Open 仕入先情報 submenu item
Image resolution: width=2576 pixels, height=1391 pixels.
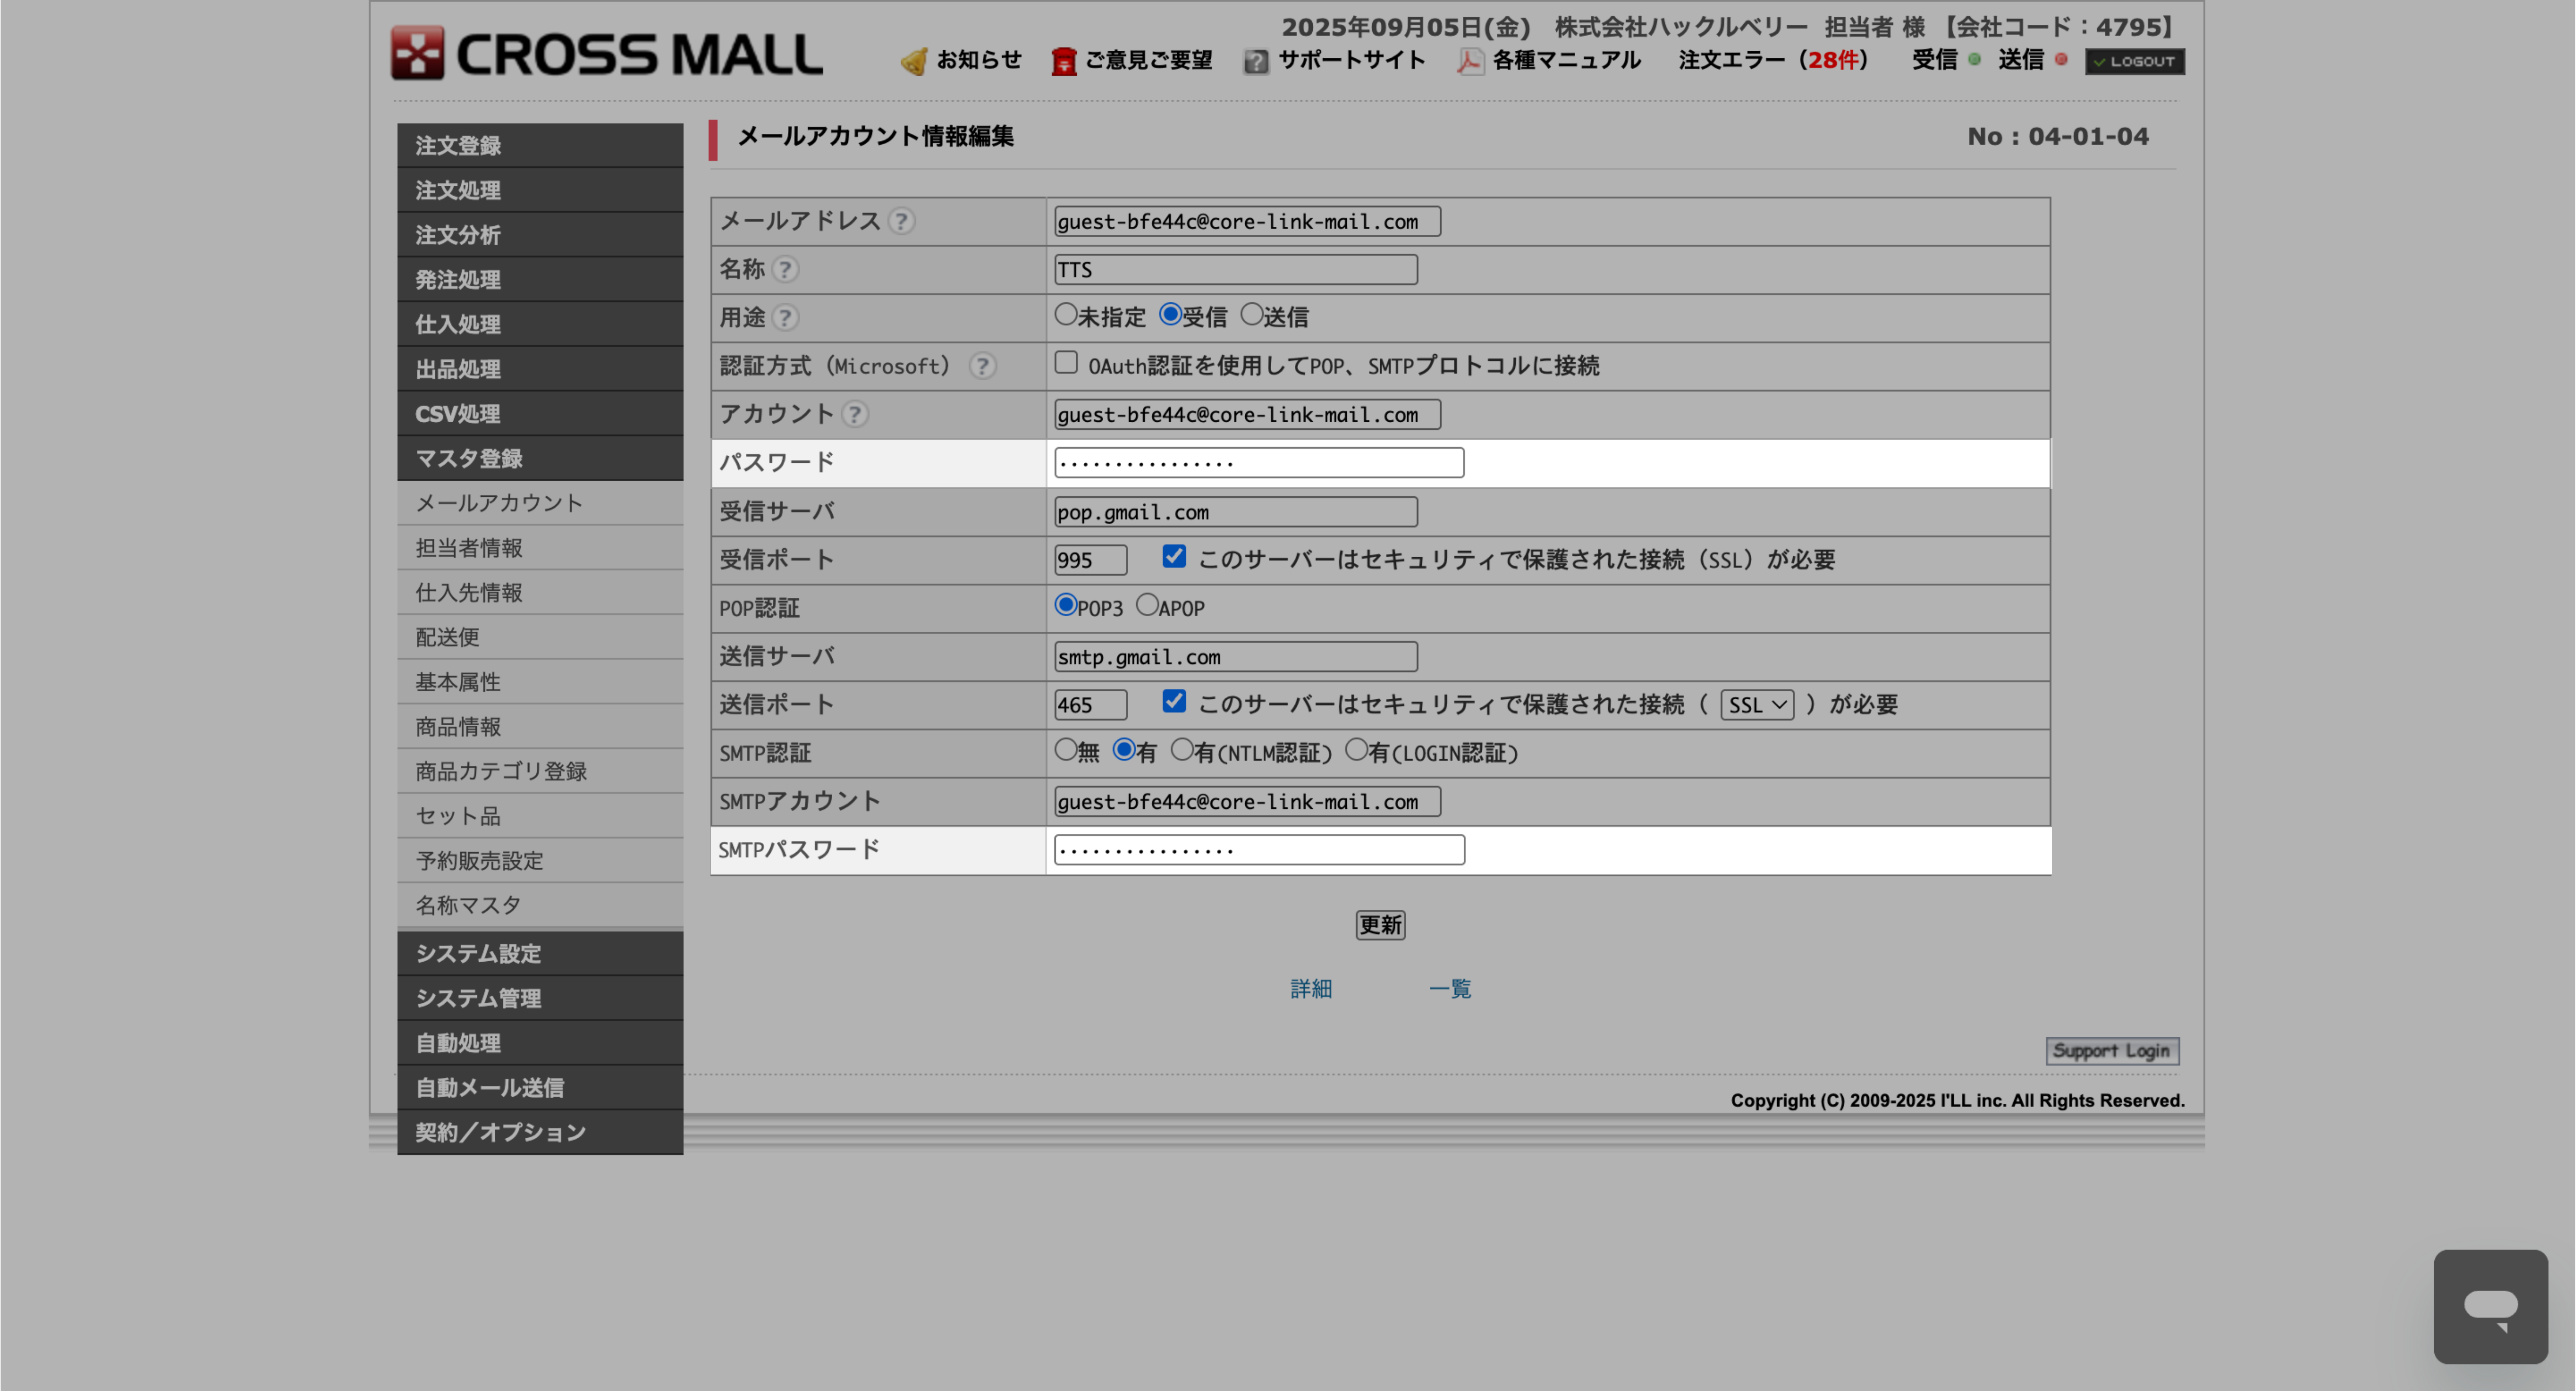[x=540, y=592]
